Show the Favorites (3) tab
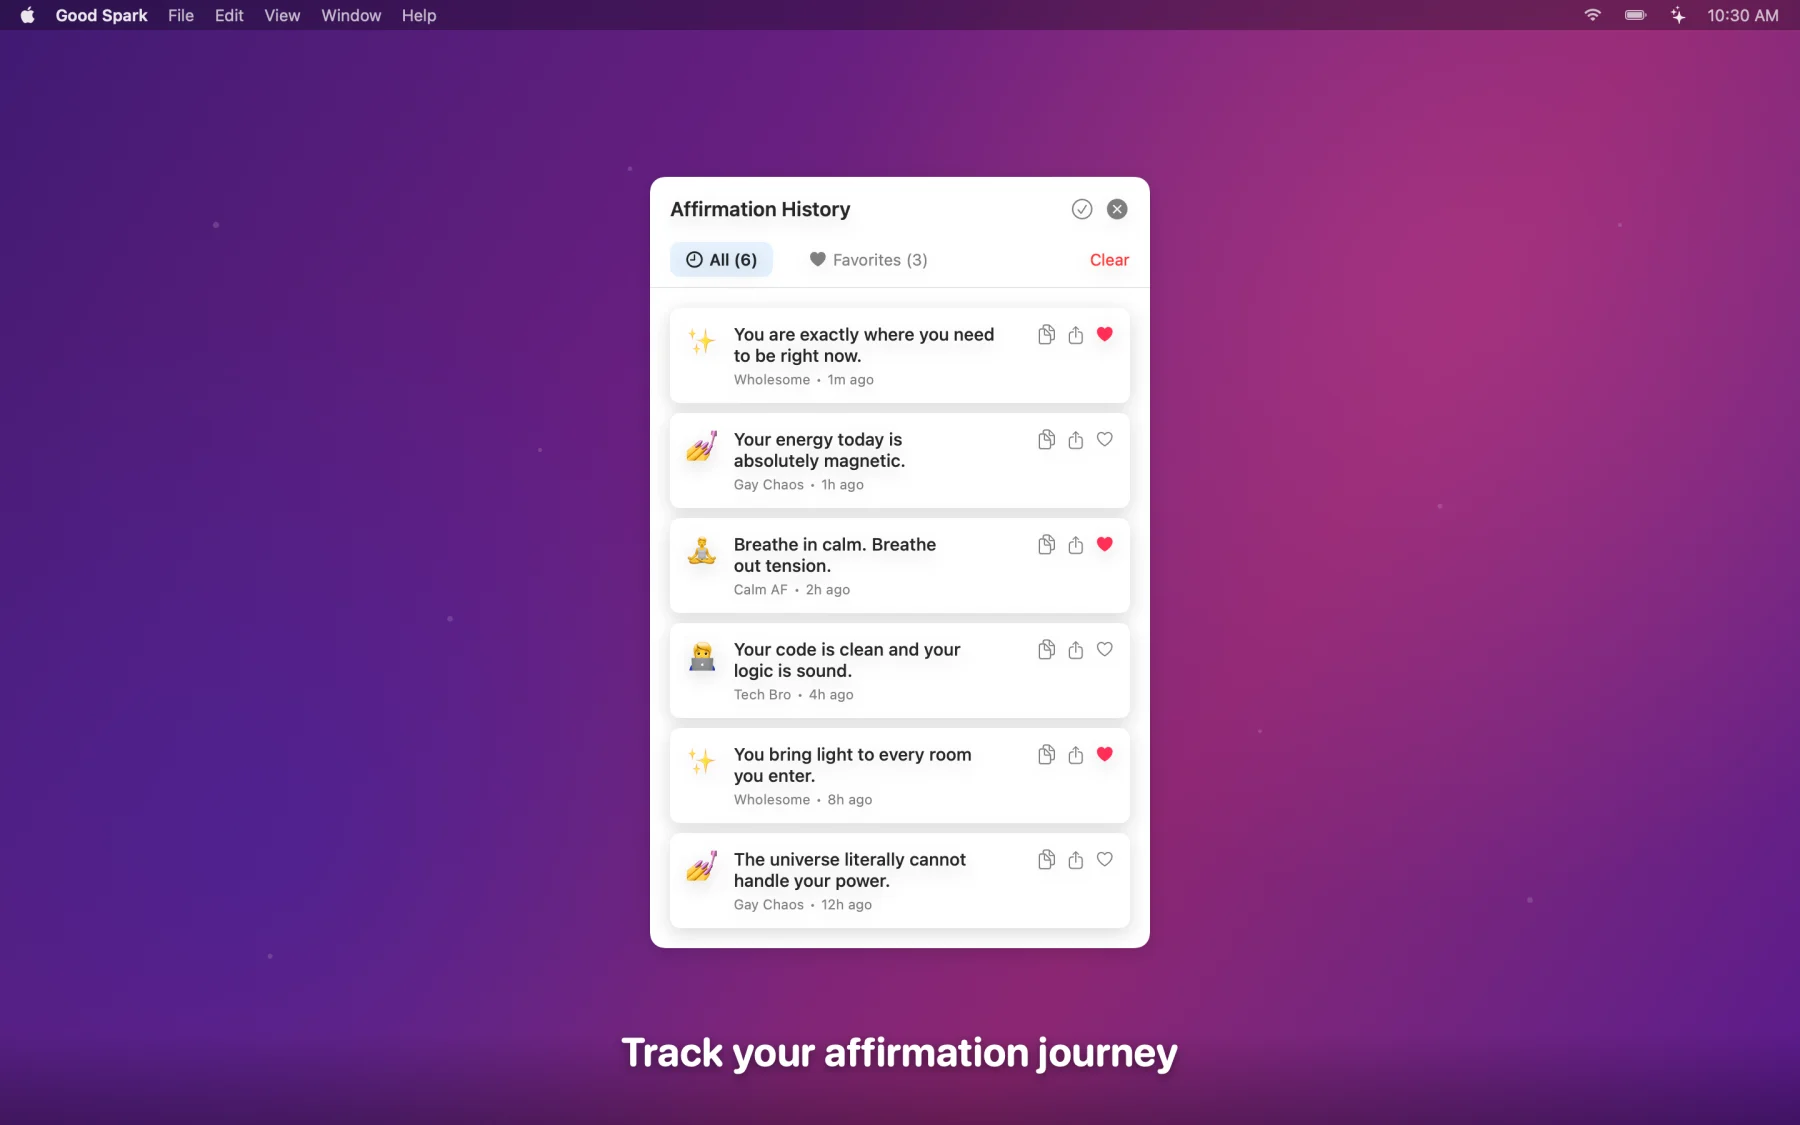This screenshot has height=1125, width=1800. tap(868, 260)
